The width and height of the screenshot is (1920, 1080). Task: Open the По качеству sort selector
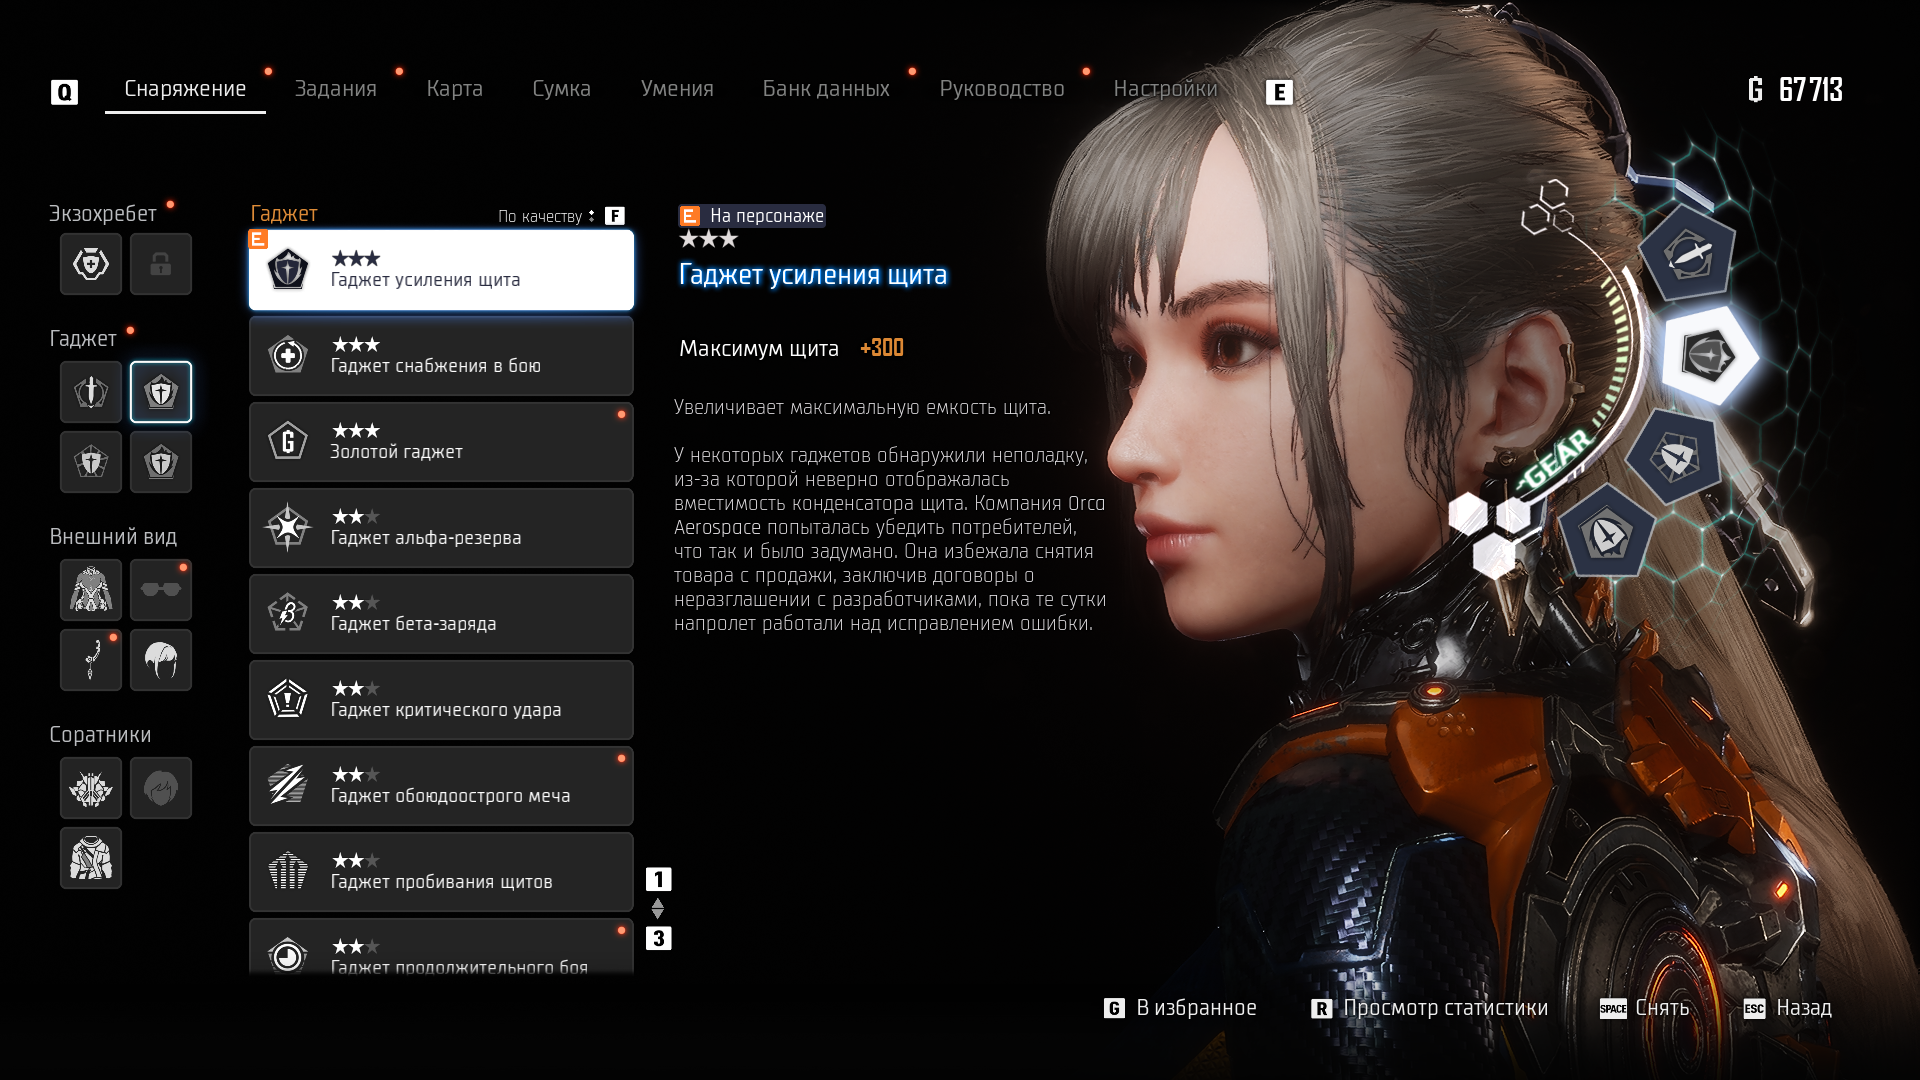pyautogui.click(x=546, y=216)
